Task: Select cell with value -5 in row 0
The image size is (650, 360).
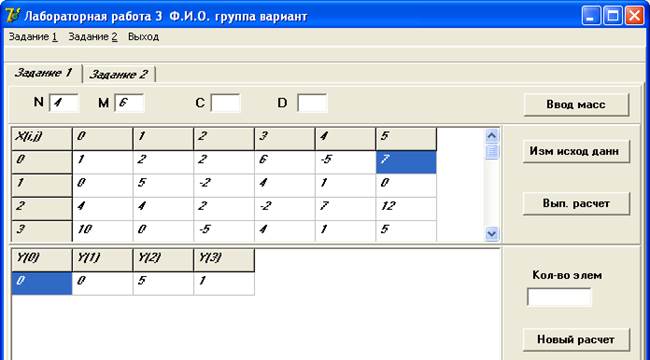Action: [x=345, y=162]
